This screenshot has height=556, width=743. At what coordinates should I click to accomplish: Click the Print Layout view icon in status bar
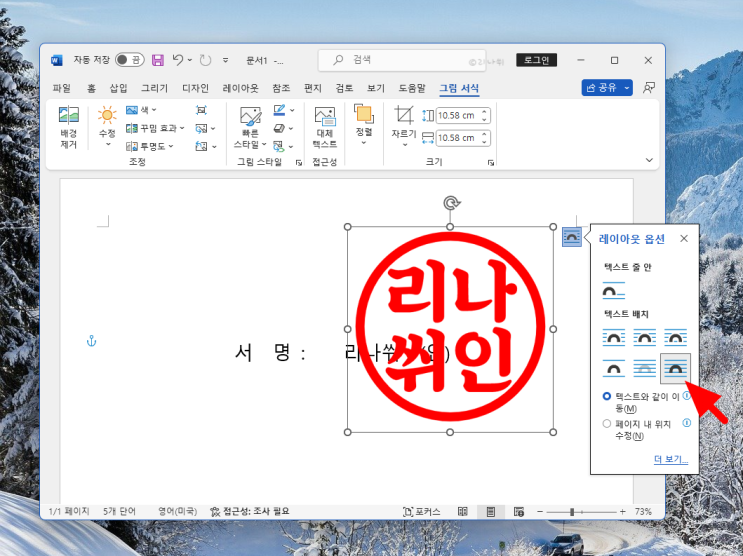point(490,511)
